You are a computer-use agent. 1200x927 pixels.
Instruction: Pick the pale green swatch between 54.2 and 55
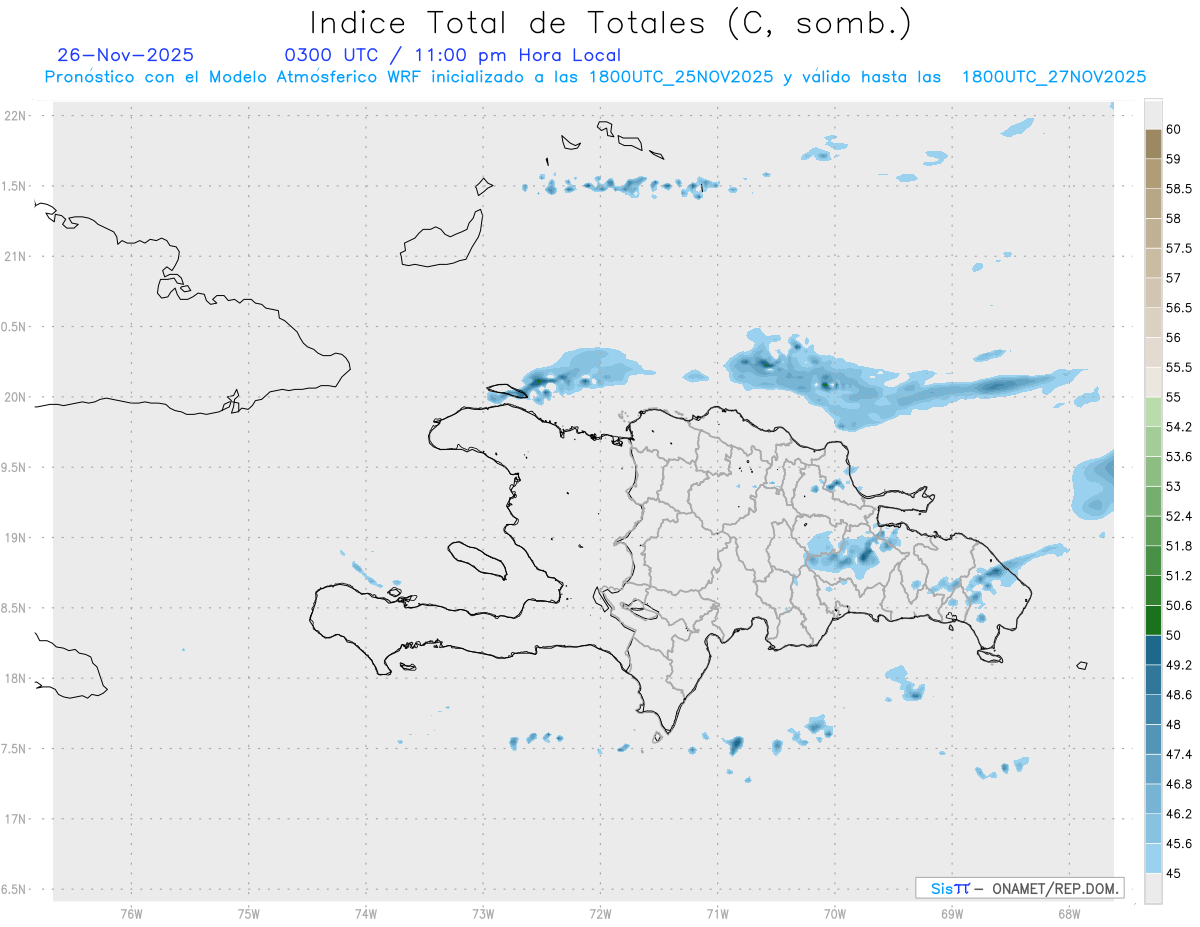point(1153,412)
